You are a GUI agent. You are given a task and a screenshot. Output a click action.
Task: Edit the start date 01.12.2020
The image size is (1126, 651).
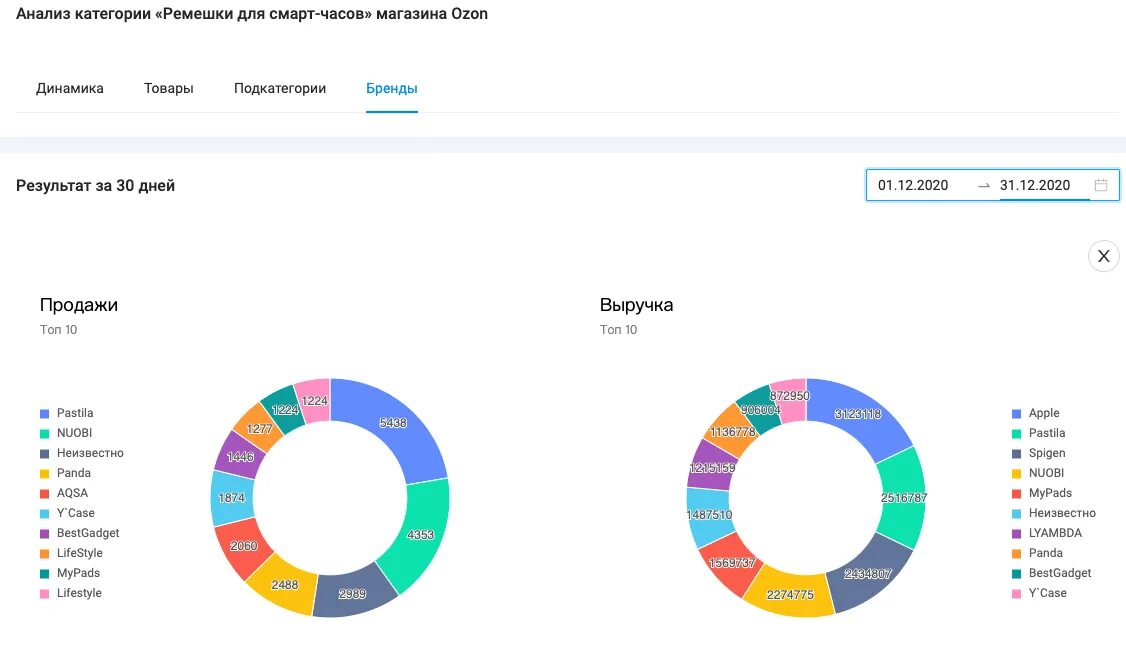coord(913,185)
